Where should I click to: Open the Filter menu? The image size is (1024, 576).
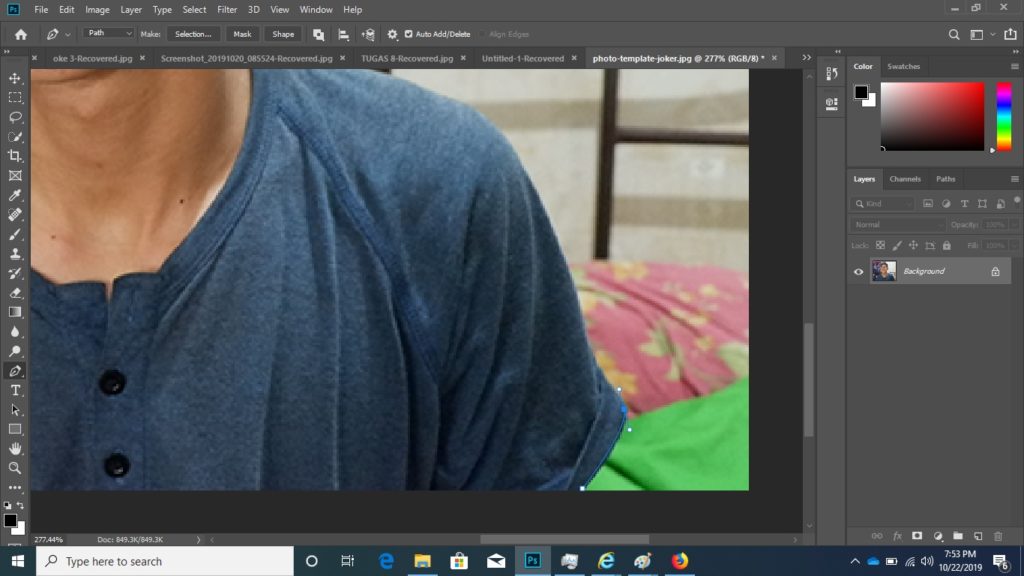point(227,10)
